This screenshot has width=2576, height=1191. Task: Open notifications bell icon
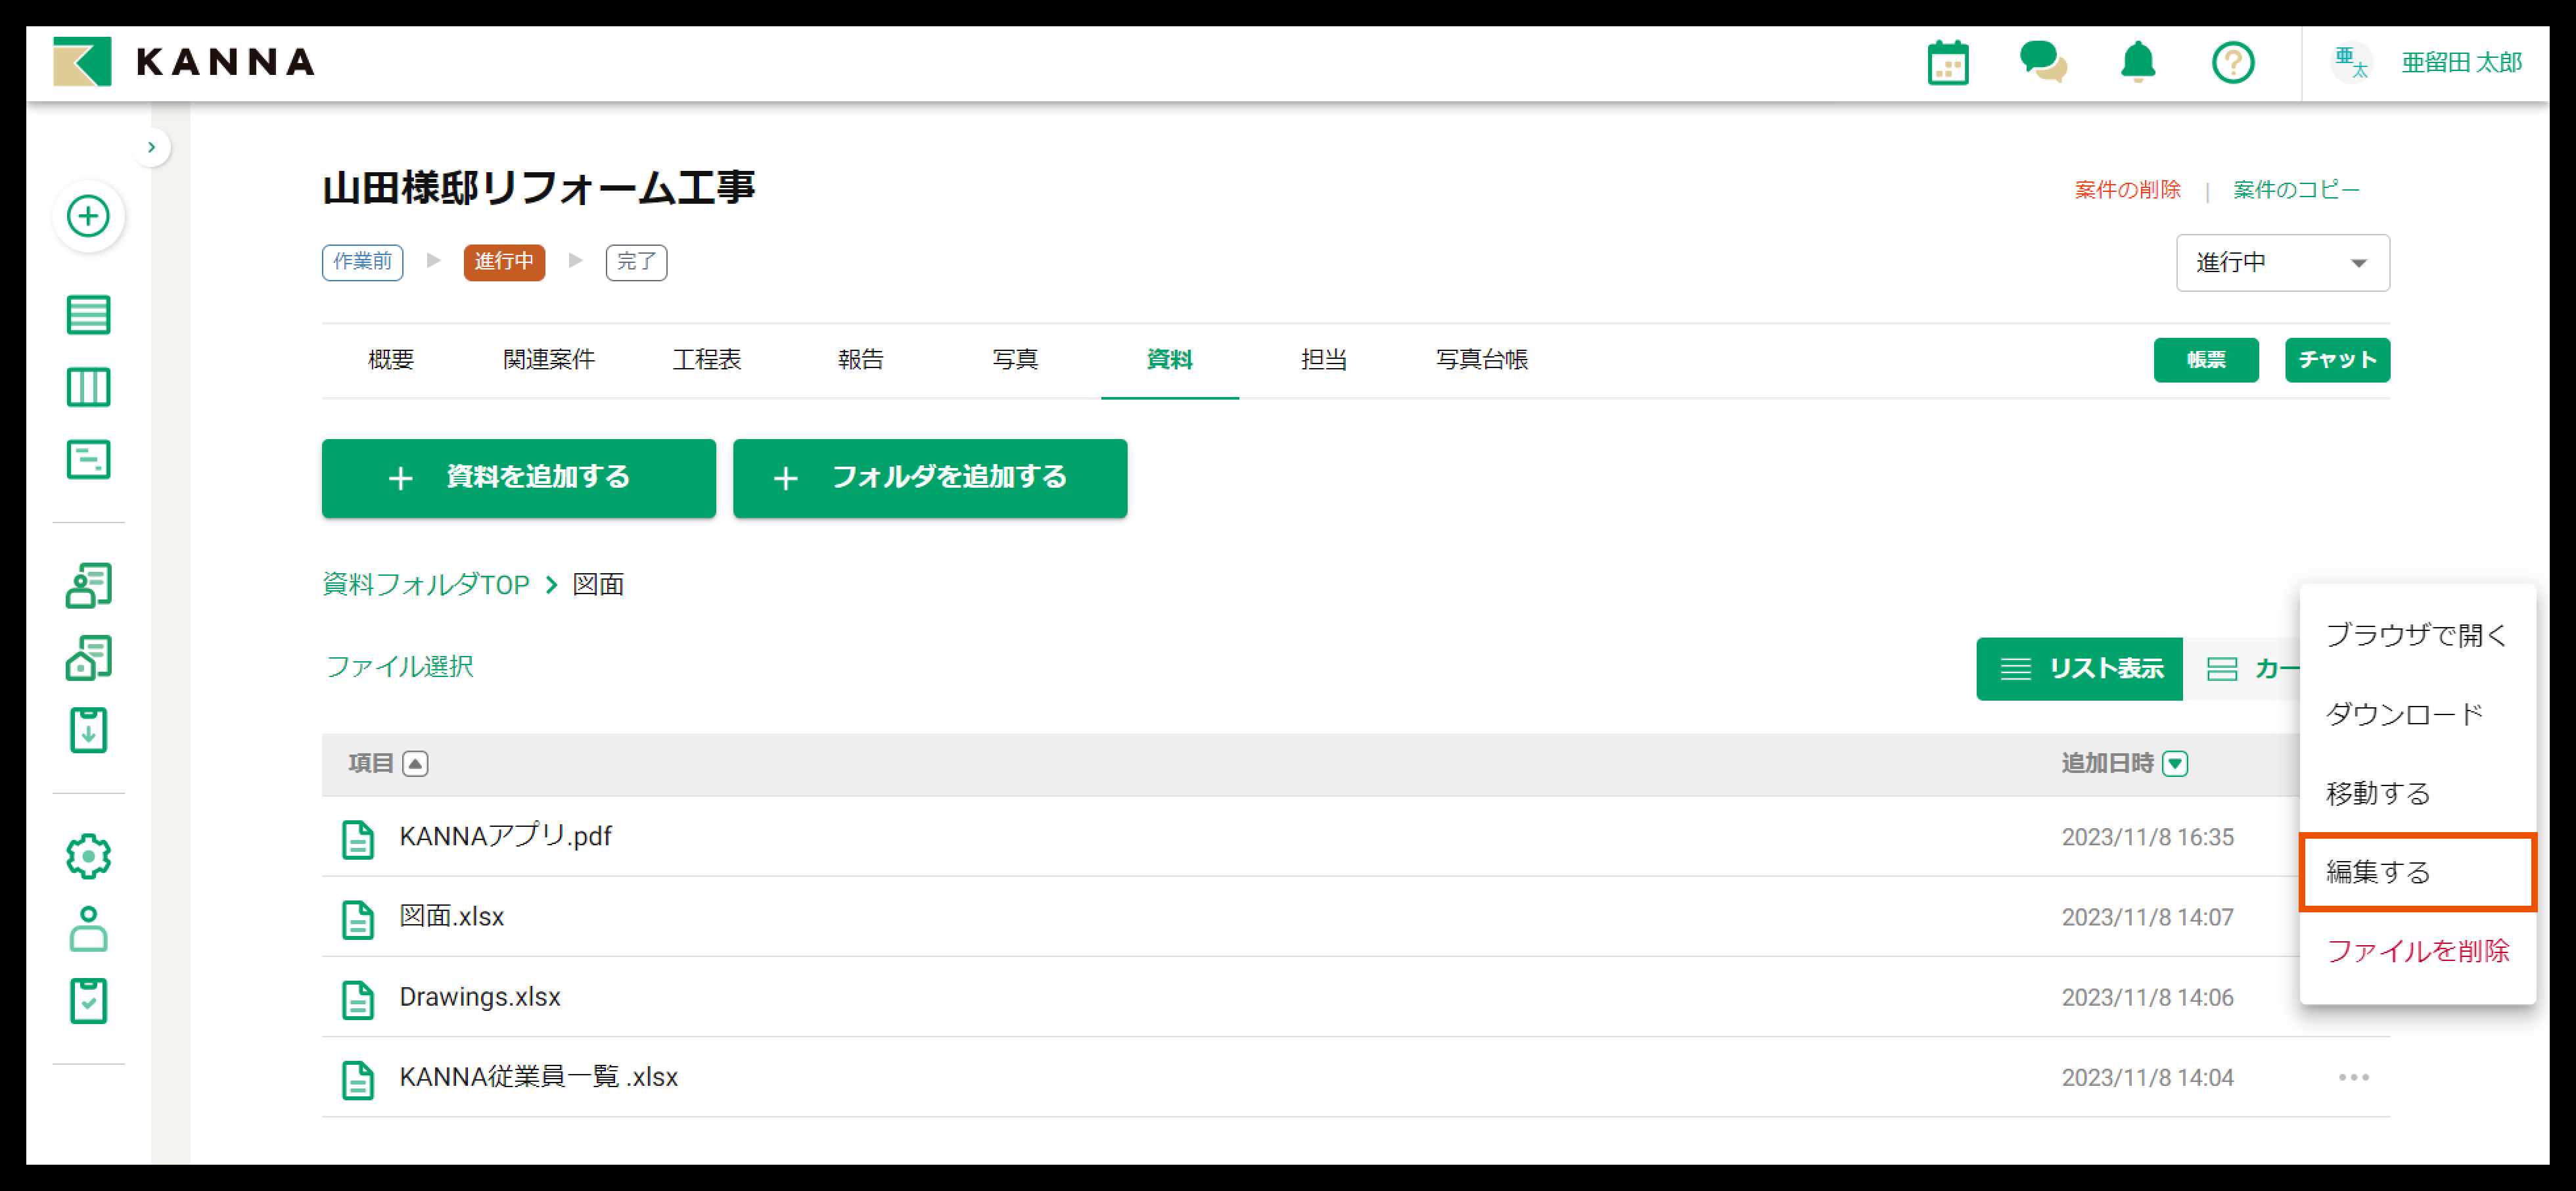(2138, 62)
